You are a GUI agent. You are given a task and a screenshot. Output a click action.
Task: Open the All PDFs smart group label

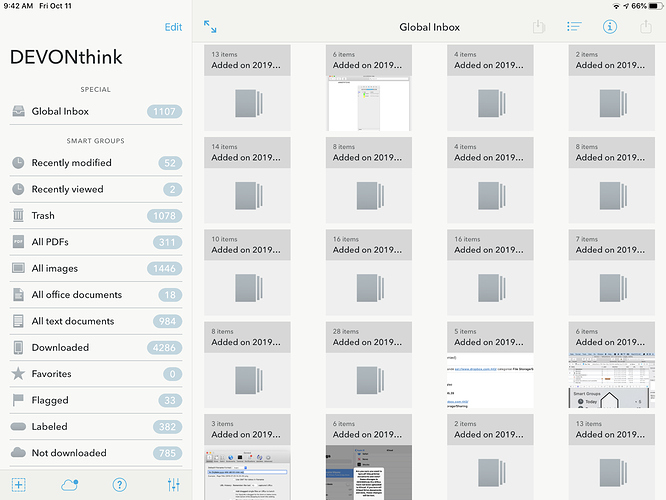tap(50, 242)
